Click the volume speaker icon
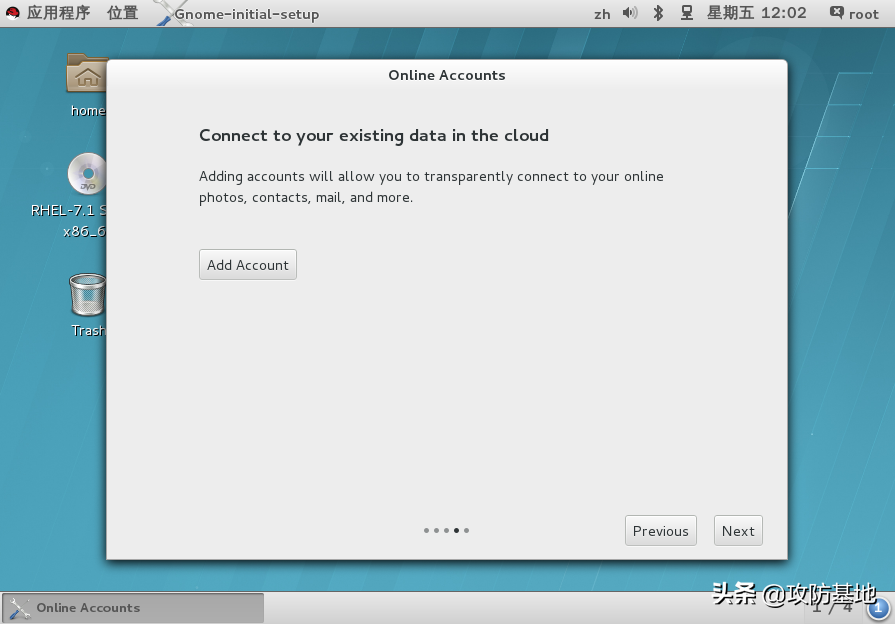Screen dimensions: 895x624 (630, 13)
